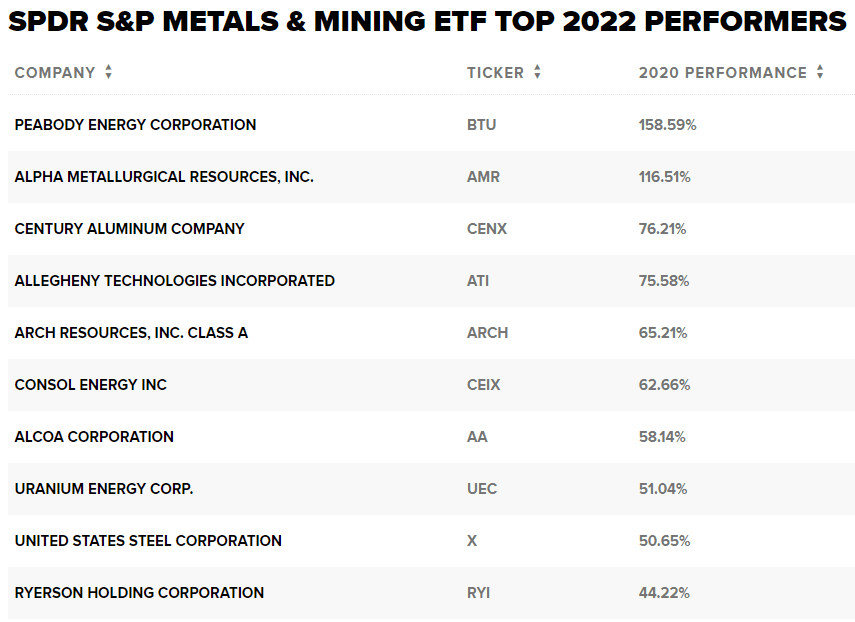
Task: Sort by 2020 Performance header label
Action: coord(722,73)
